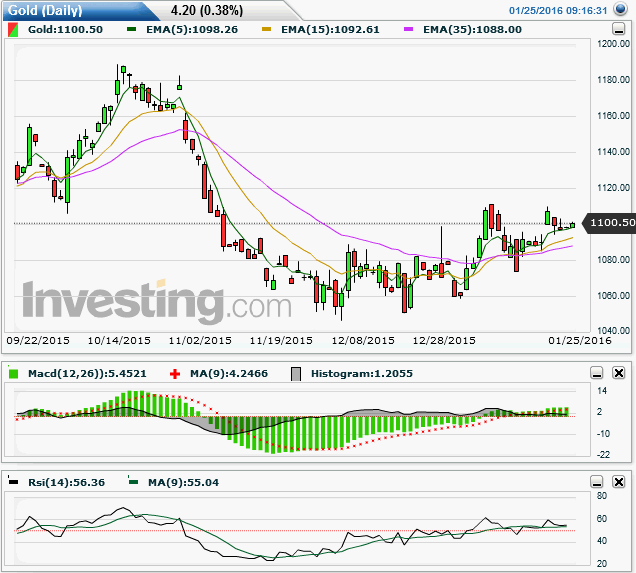Viewport: 636px width, 573px height.
Task: Click the 80 RSI axis label
Action: pos(602,496)
